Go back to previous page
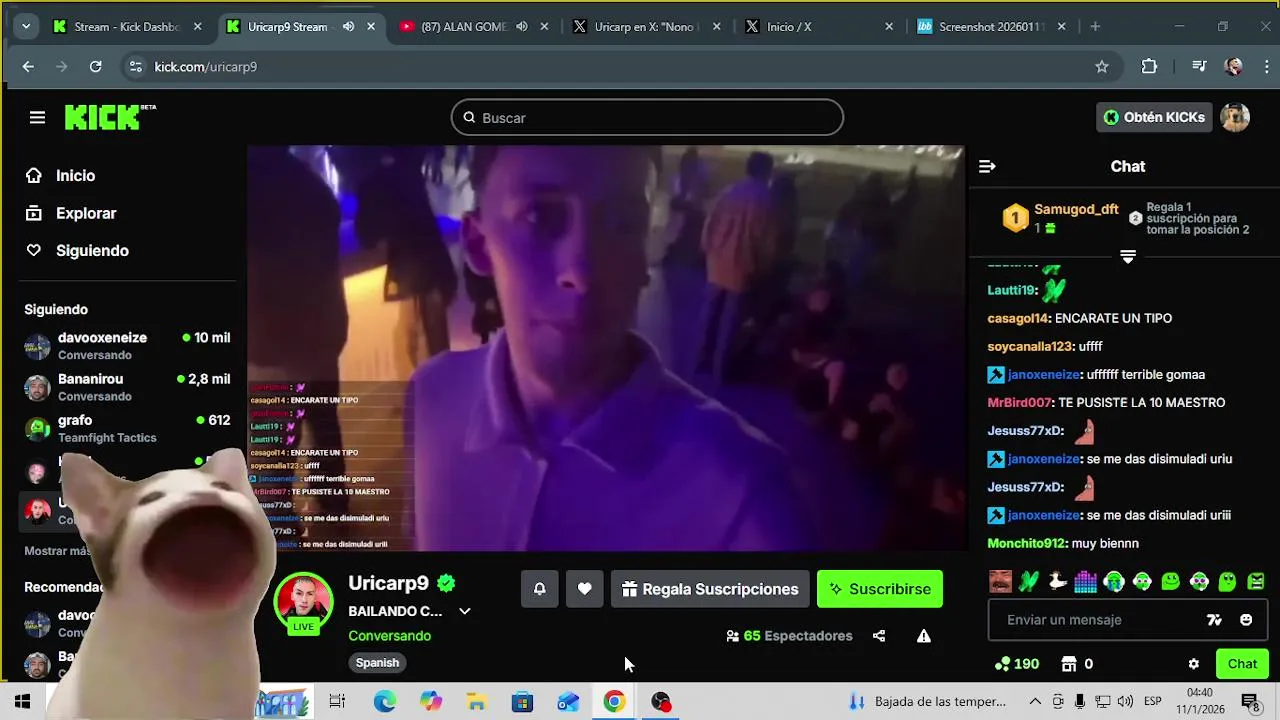Image resolution: width=1280 pixels, height=720 pixels. click(28, 67)
